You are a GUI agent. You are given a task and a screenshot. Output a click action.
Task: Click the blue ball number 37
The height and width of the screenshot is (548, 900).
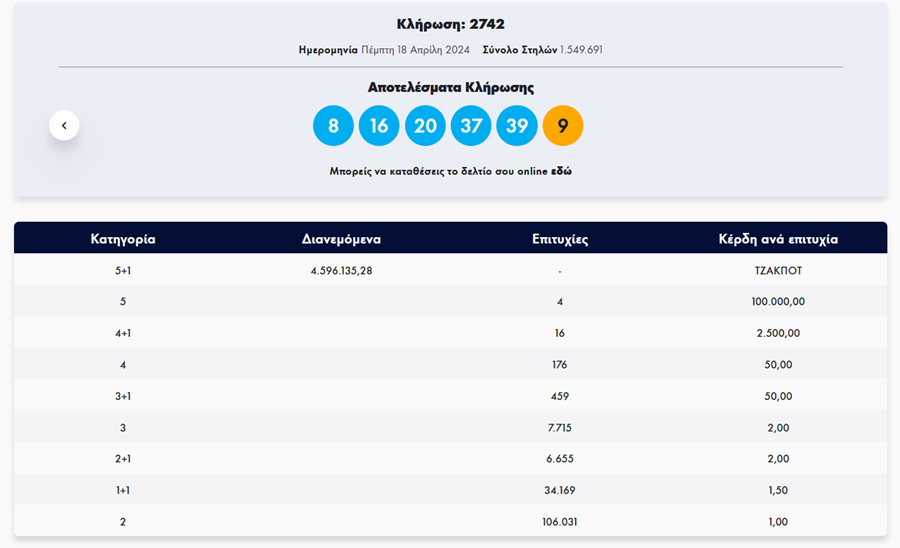click(x=471, y=126)
